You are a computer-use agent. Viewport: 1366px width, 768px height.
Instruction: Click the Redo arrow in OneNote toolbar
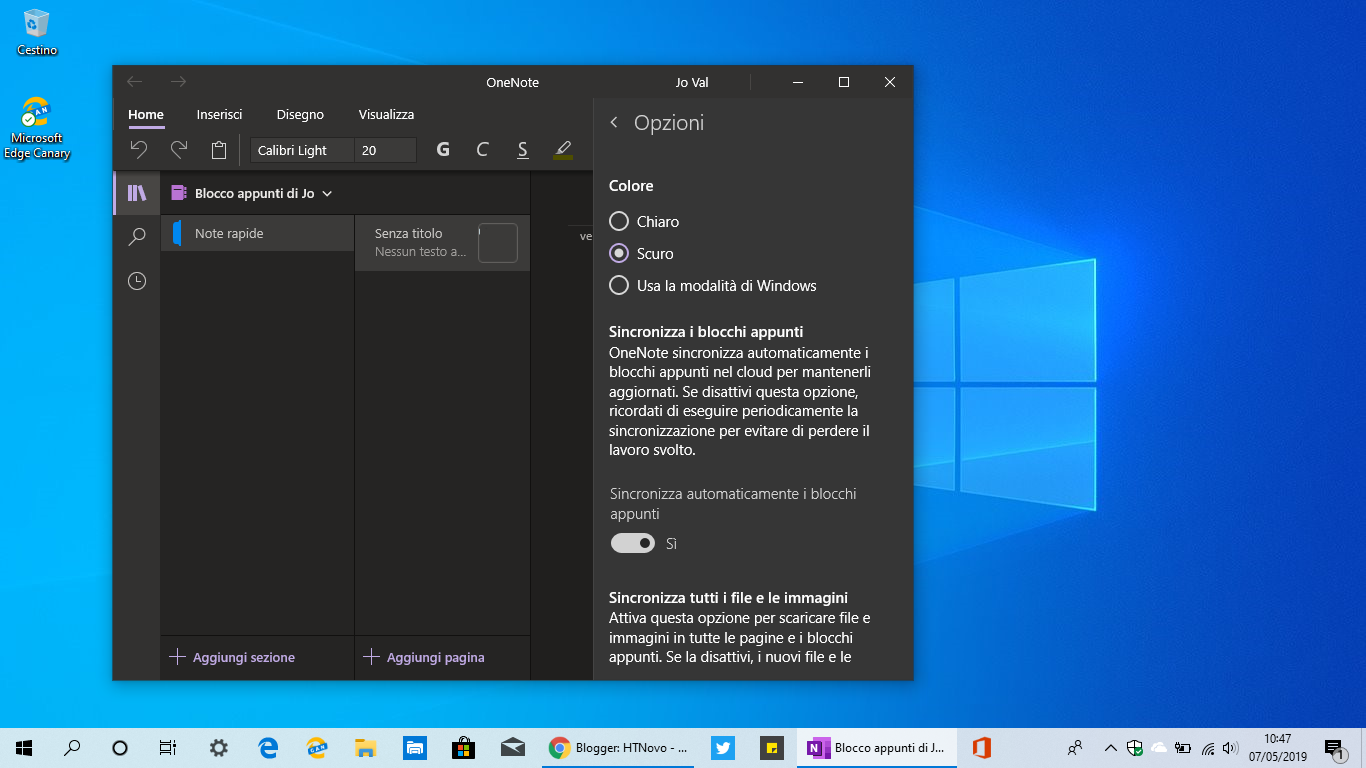coord(179,150)
